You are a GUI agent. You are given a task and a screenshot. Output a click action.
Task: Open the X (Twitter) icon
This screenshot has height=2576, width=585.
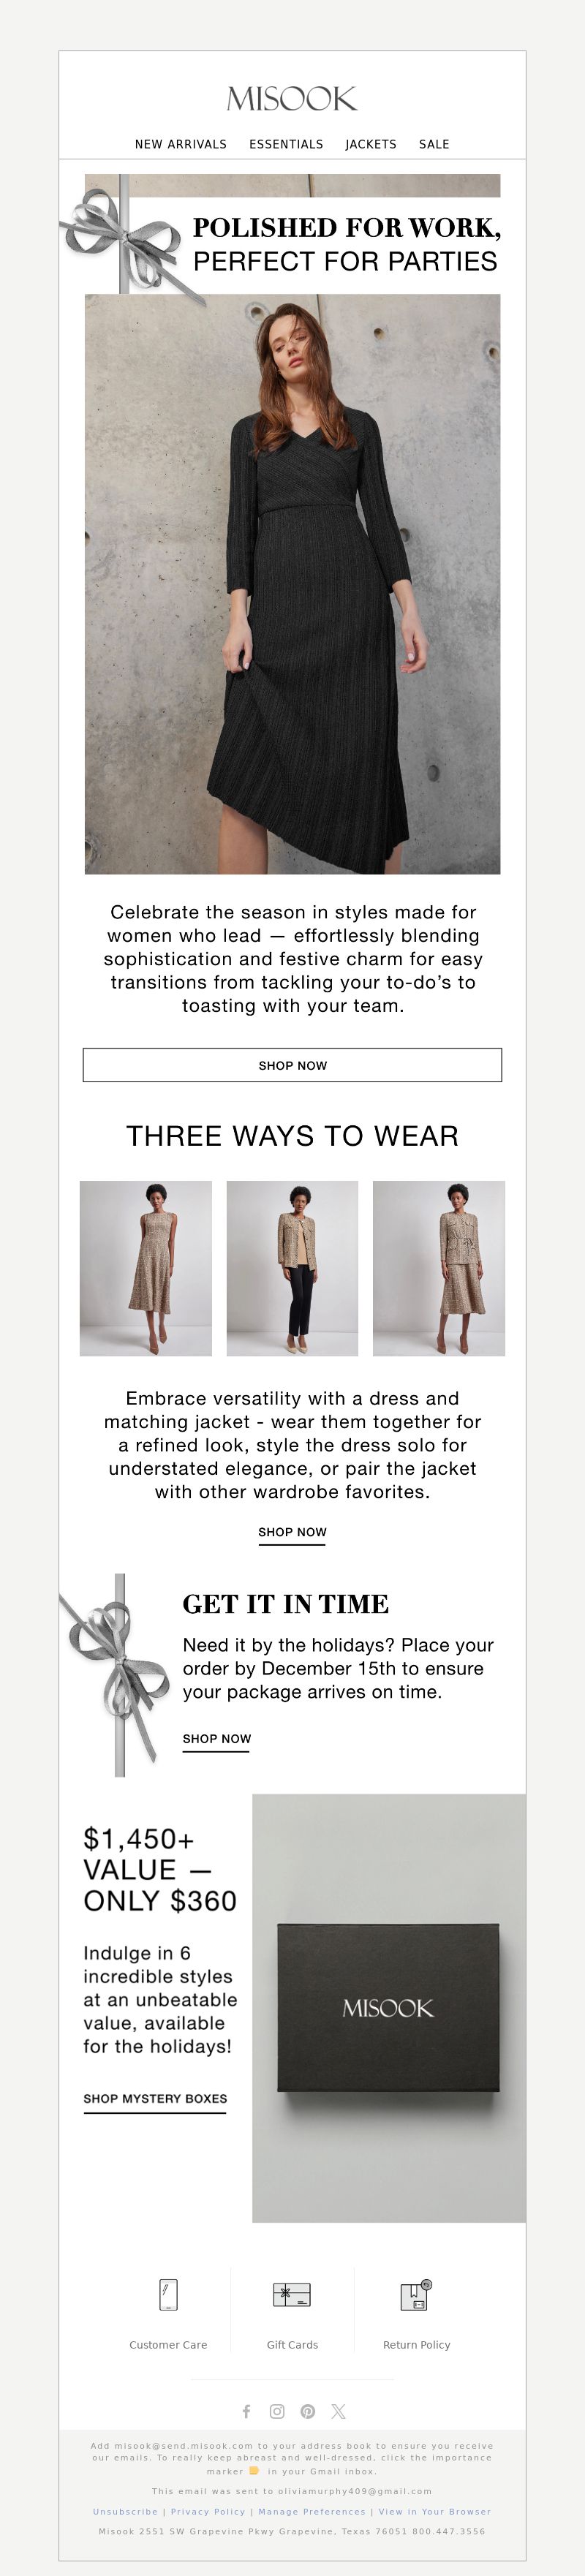pos(338,2411)
